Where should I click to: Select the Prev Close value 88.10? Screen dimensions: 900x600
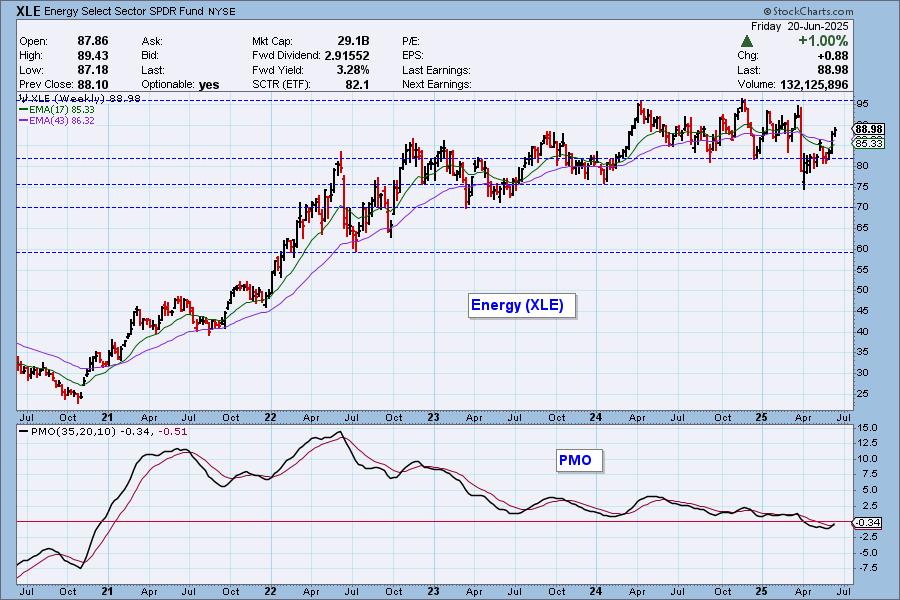pyautogui.click(x=93, y=84)
